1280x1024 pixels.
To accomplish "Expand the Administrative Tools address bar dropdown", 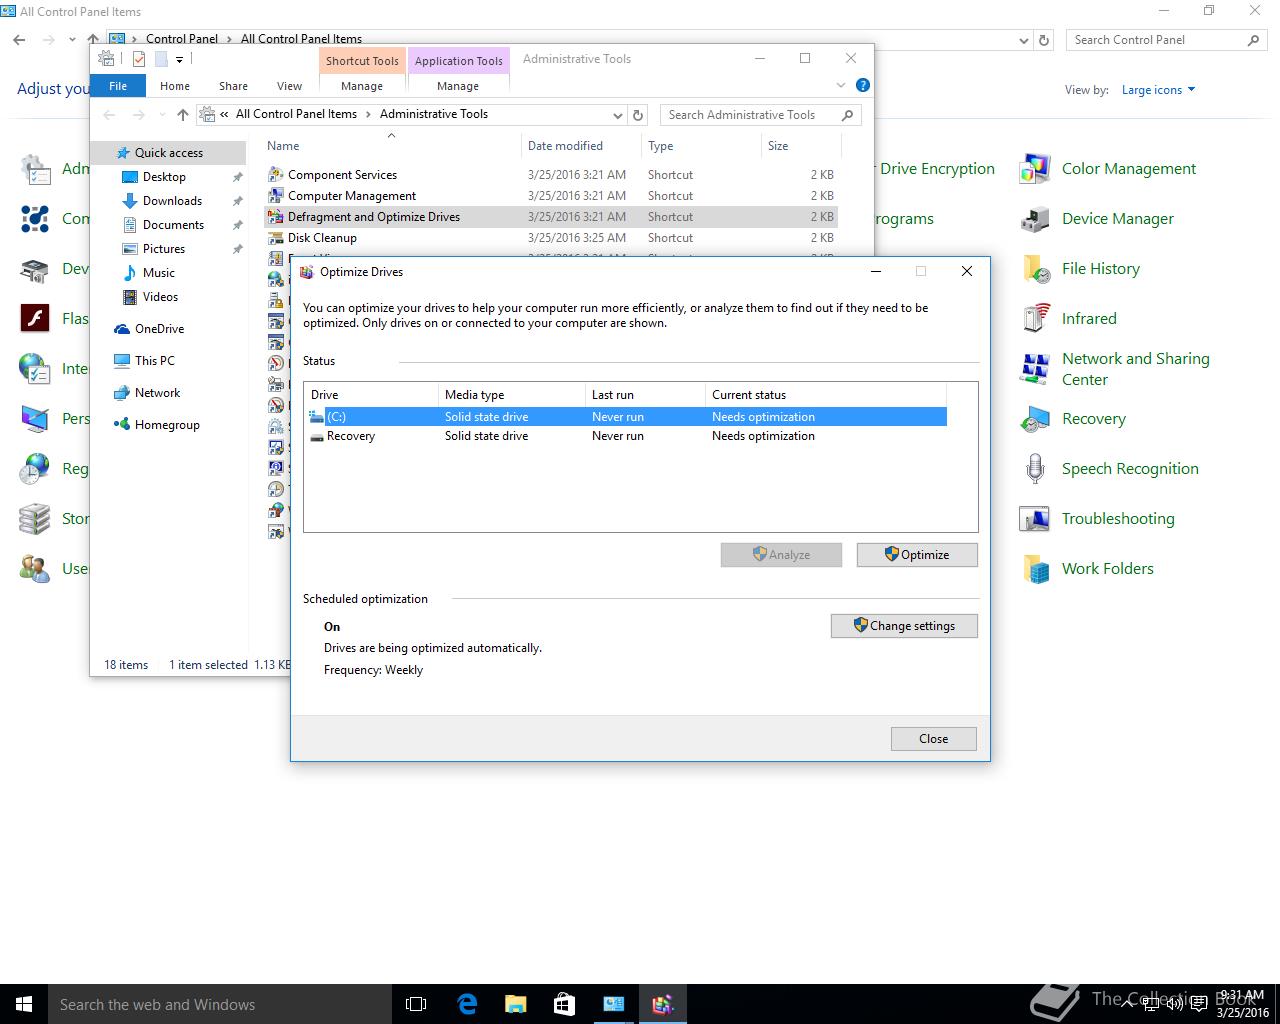I will tap(618, 115).
